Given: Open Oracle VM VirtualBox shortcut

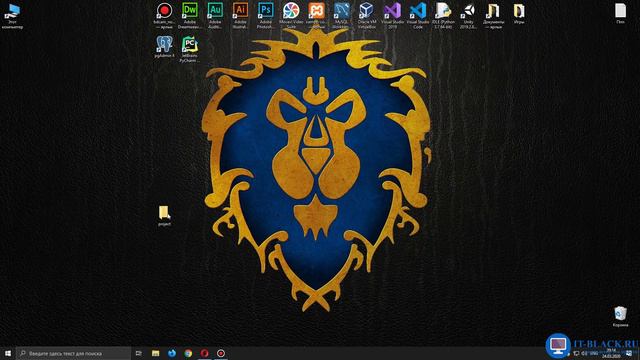Looking at the screenshot, I should coord(367,16).
